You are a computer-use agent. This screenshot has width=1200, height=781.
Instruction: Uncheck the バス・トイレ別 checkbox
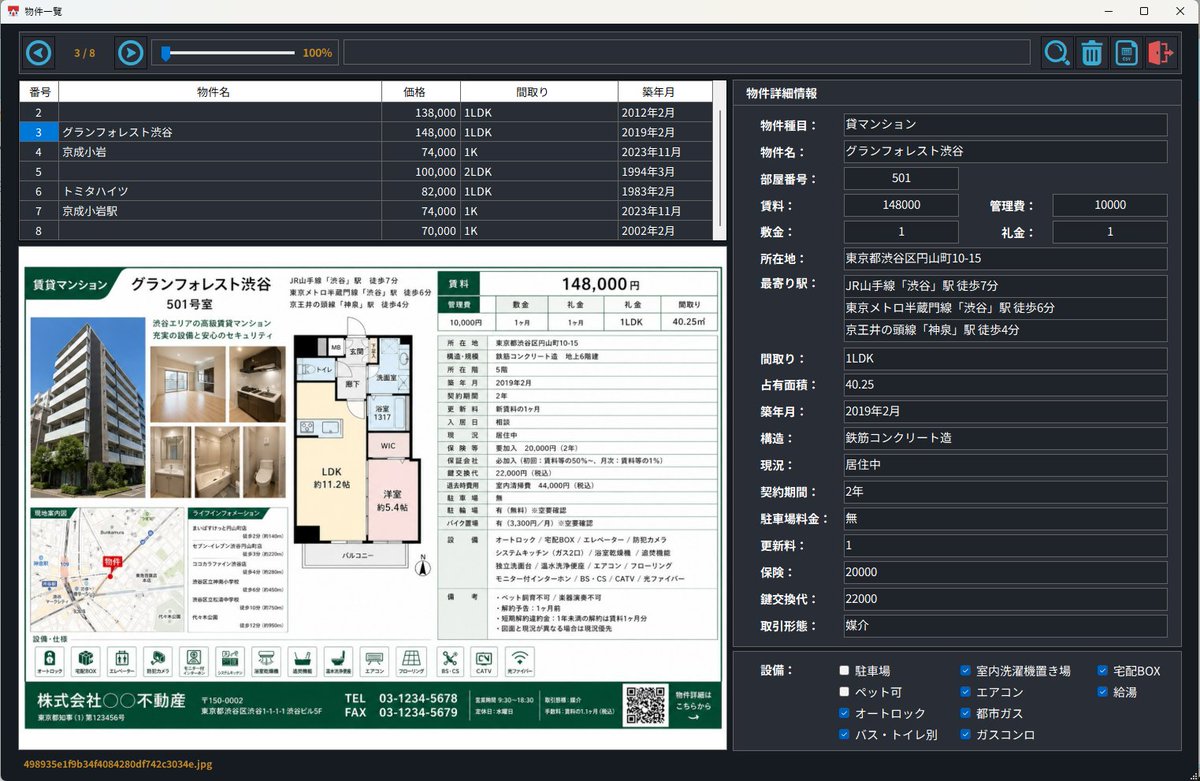[845, 735]
